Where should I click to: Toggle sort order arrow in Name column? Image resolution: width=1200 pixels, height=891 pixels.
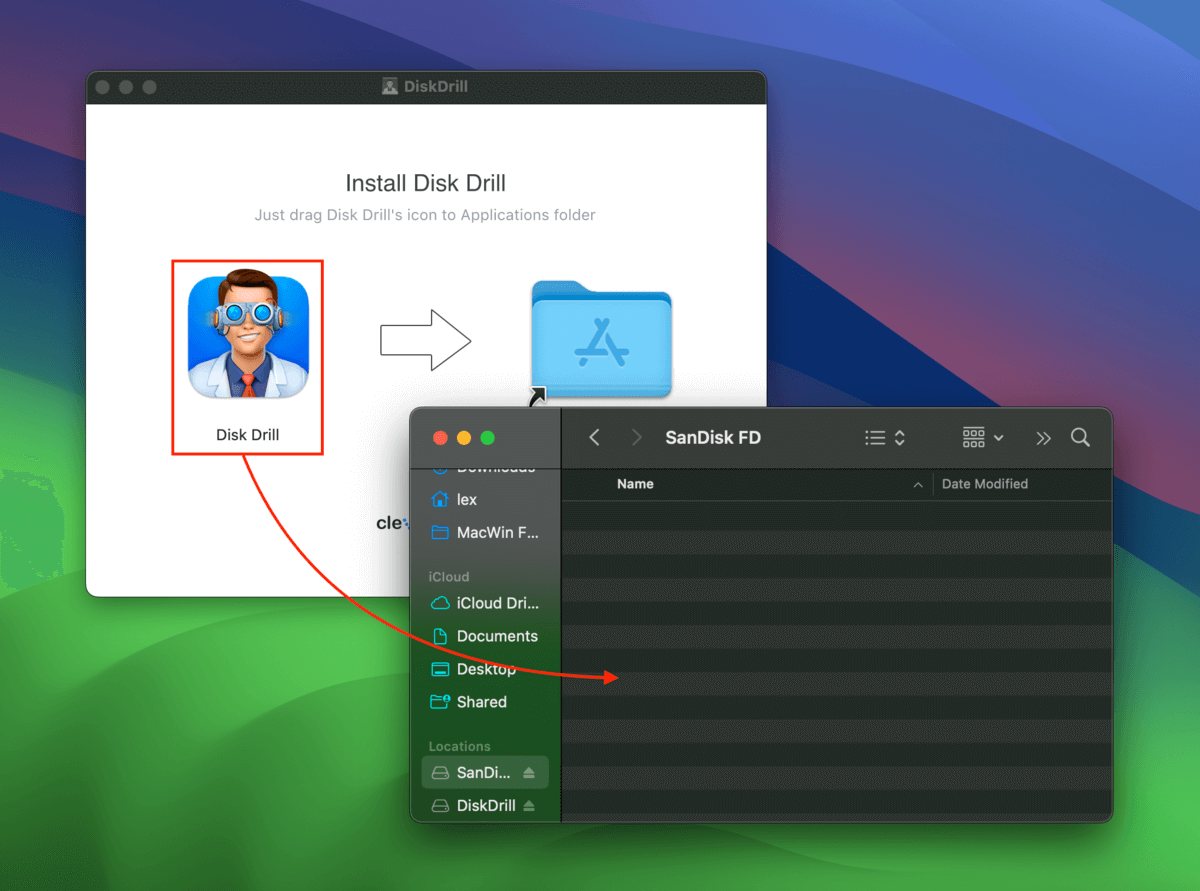(x=918, y=485)
